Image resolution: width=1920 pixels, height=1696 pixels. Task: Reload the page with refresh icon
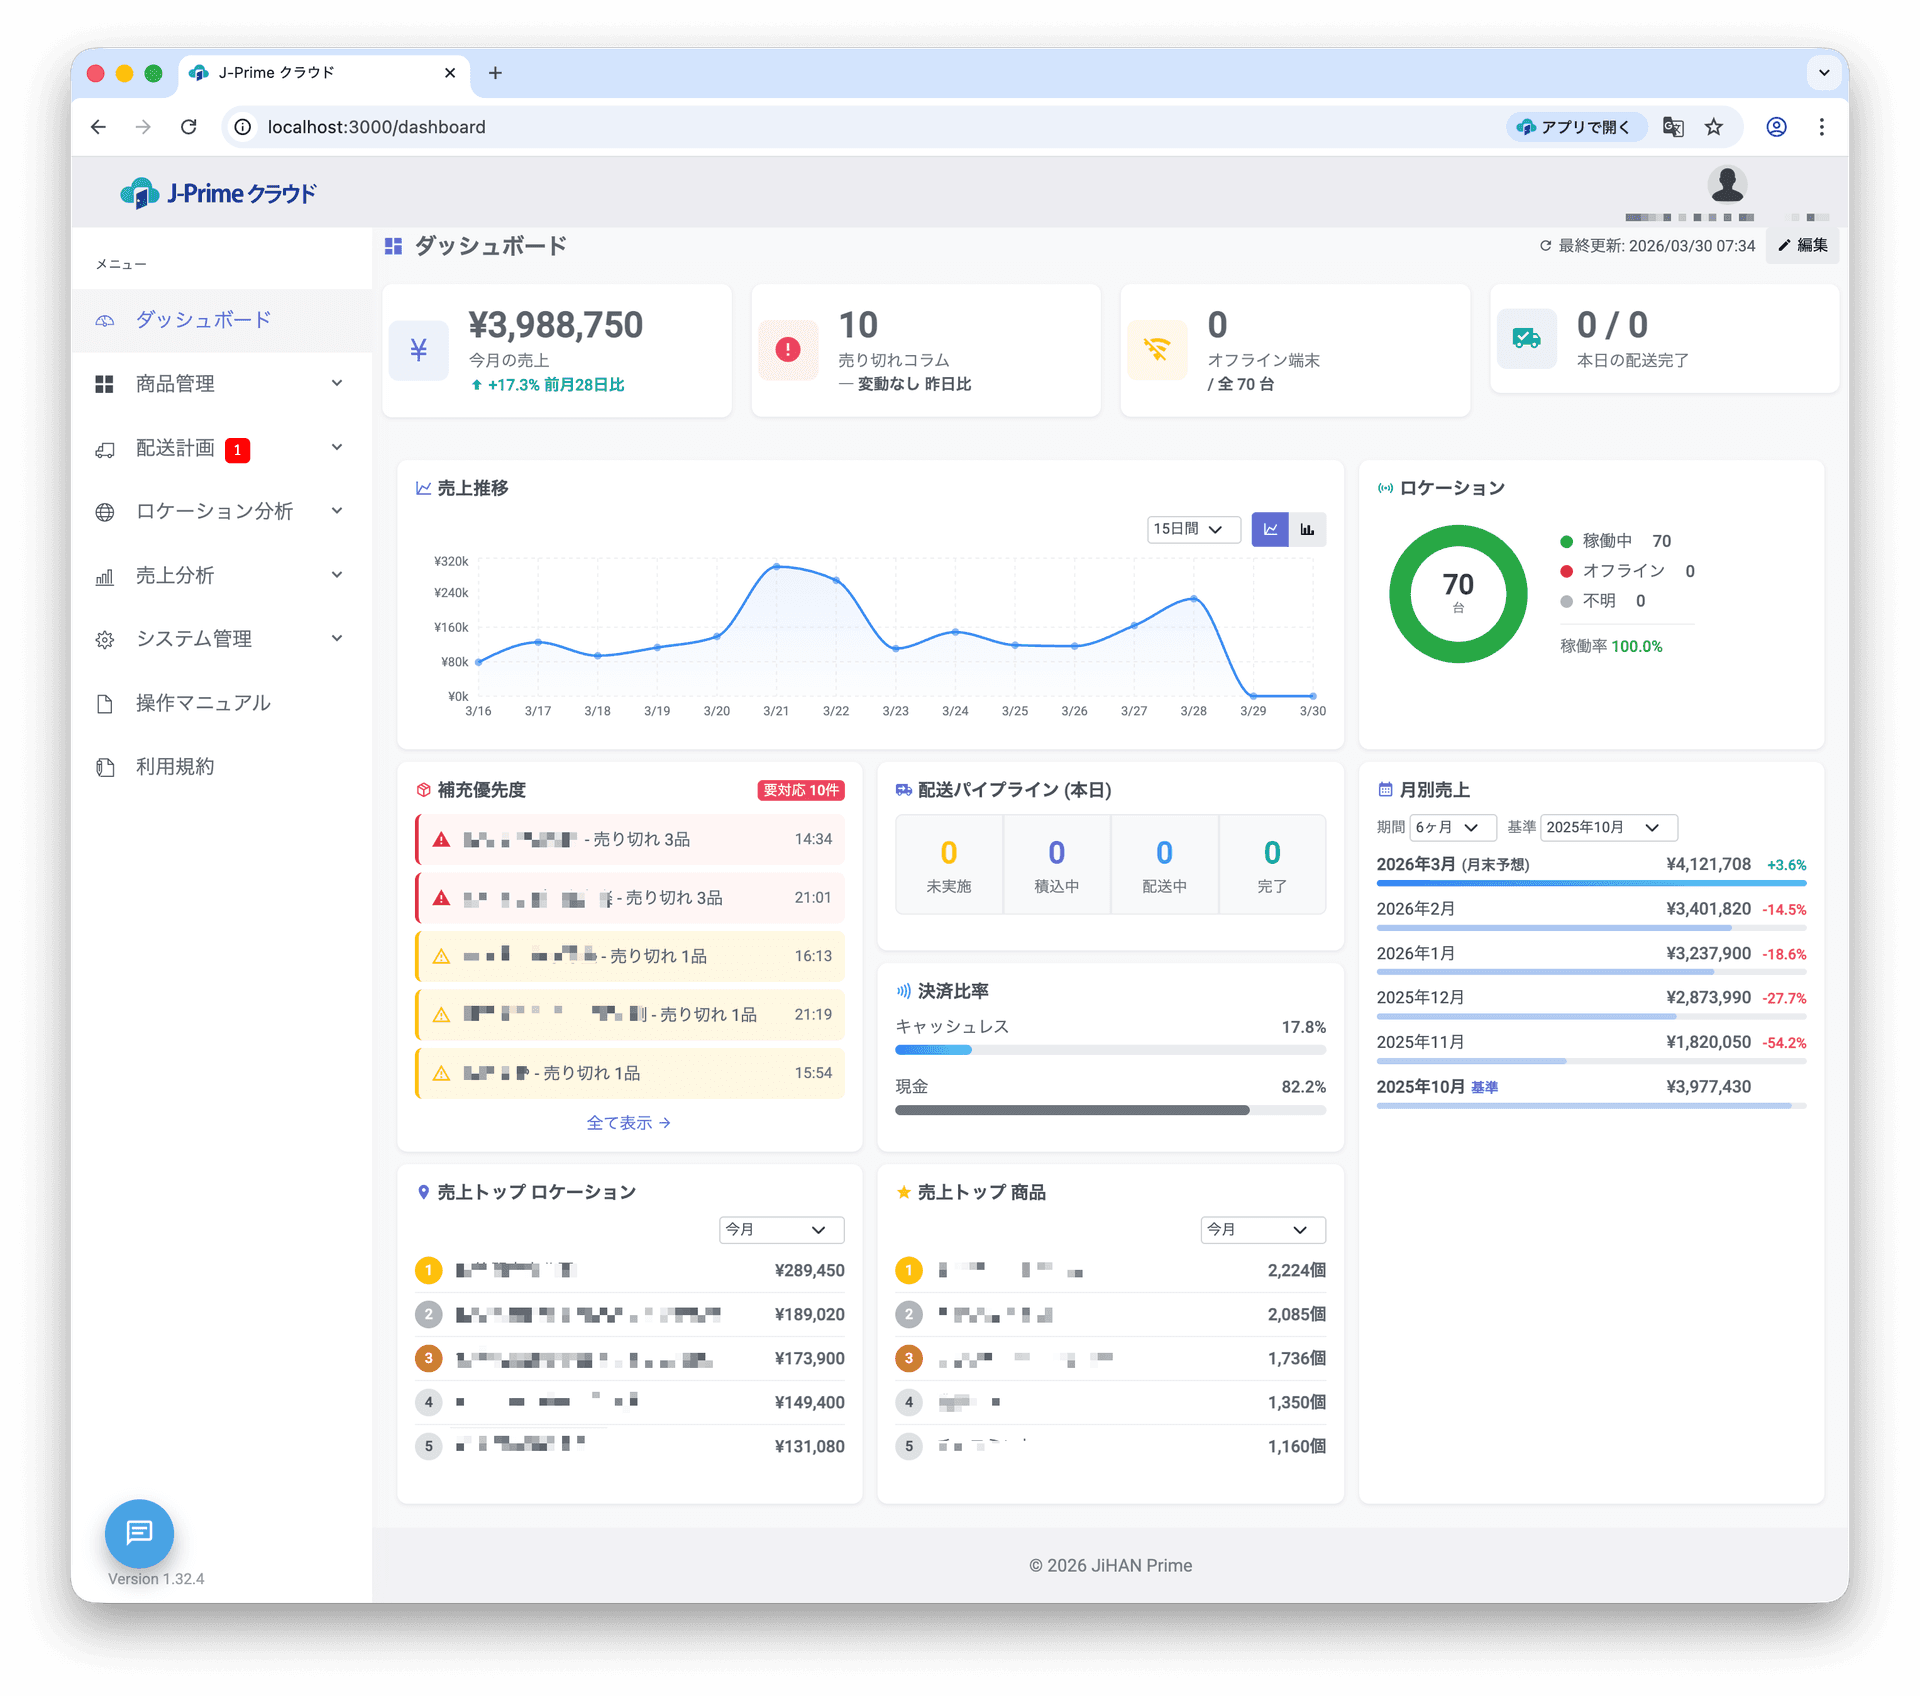point(188,127)
